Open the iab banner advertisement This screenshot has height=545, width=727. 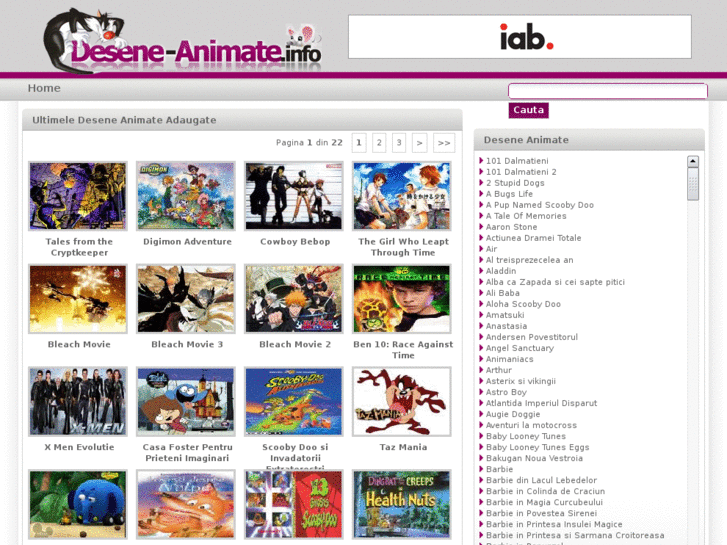pyautogui.click(x=520, y=37)
